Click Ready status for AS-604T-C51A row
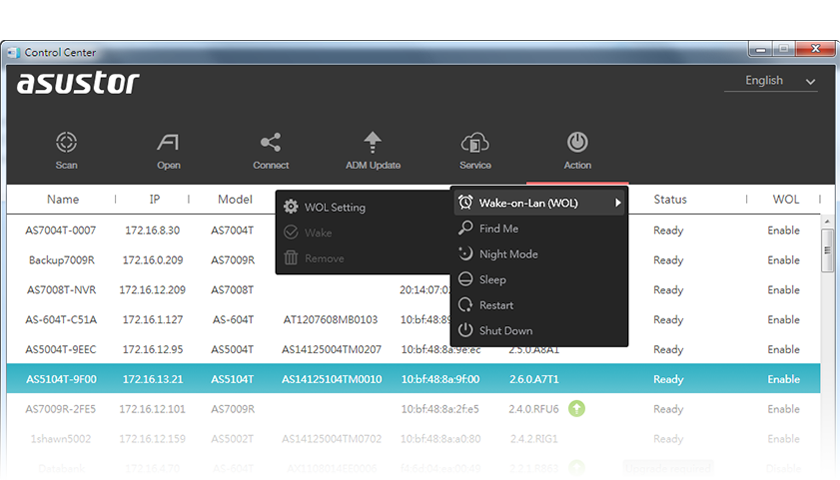Image resolution: width=840 pixels, height=480 pixels. tap(668, 320)
